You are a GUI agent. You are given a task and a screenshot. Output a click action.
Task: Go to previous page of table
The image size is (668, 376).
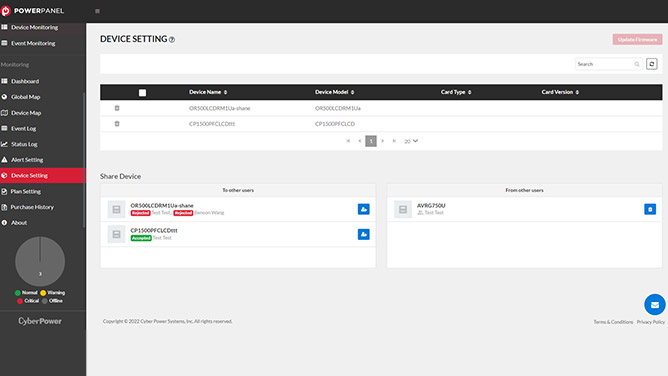coord(360,141)
